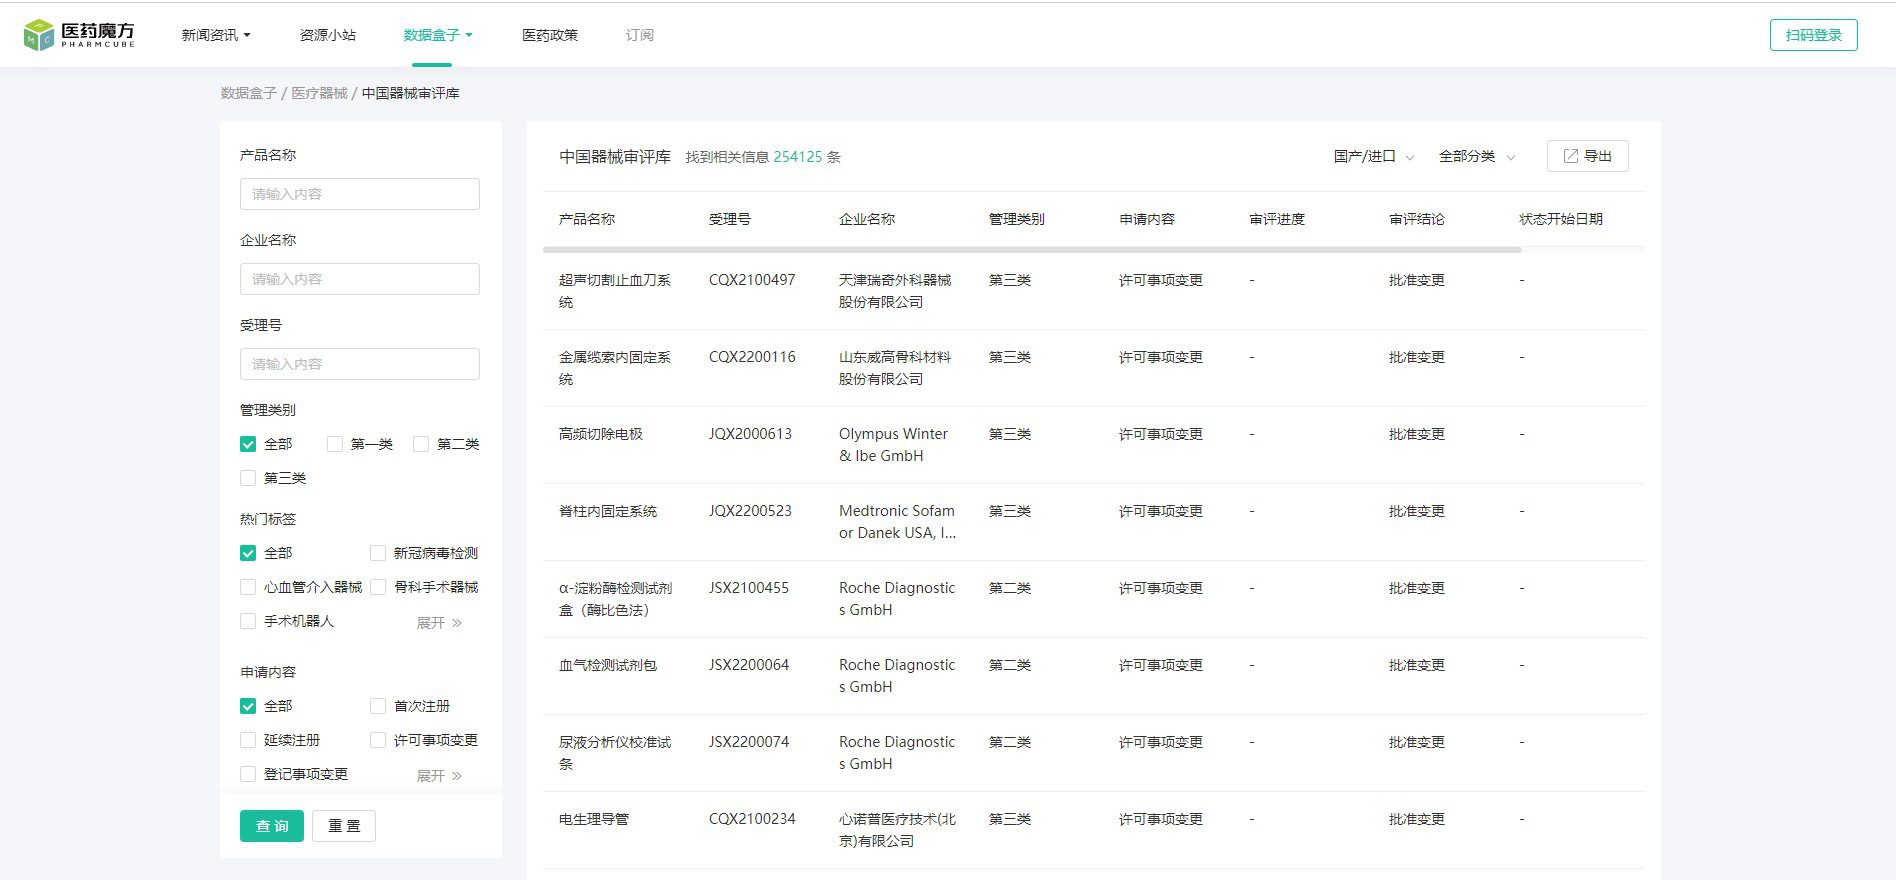Open the 新闻资讯 dropdown menu
This screenshot has height=880, width=1896.
point(216,35)
